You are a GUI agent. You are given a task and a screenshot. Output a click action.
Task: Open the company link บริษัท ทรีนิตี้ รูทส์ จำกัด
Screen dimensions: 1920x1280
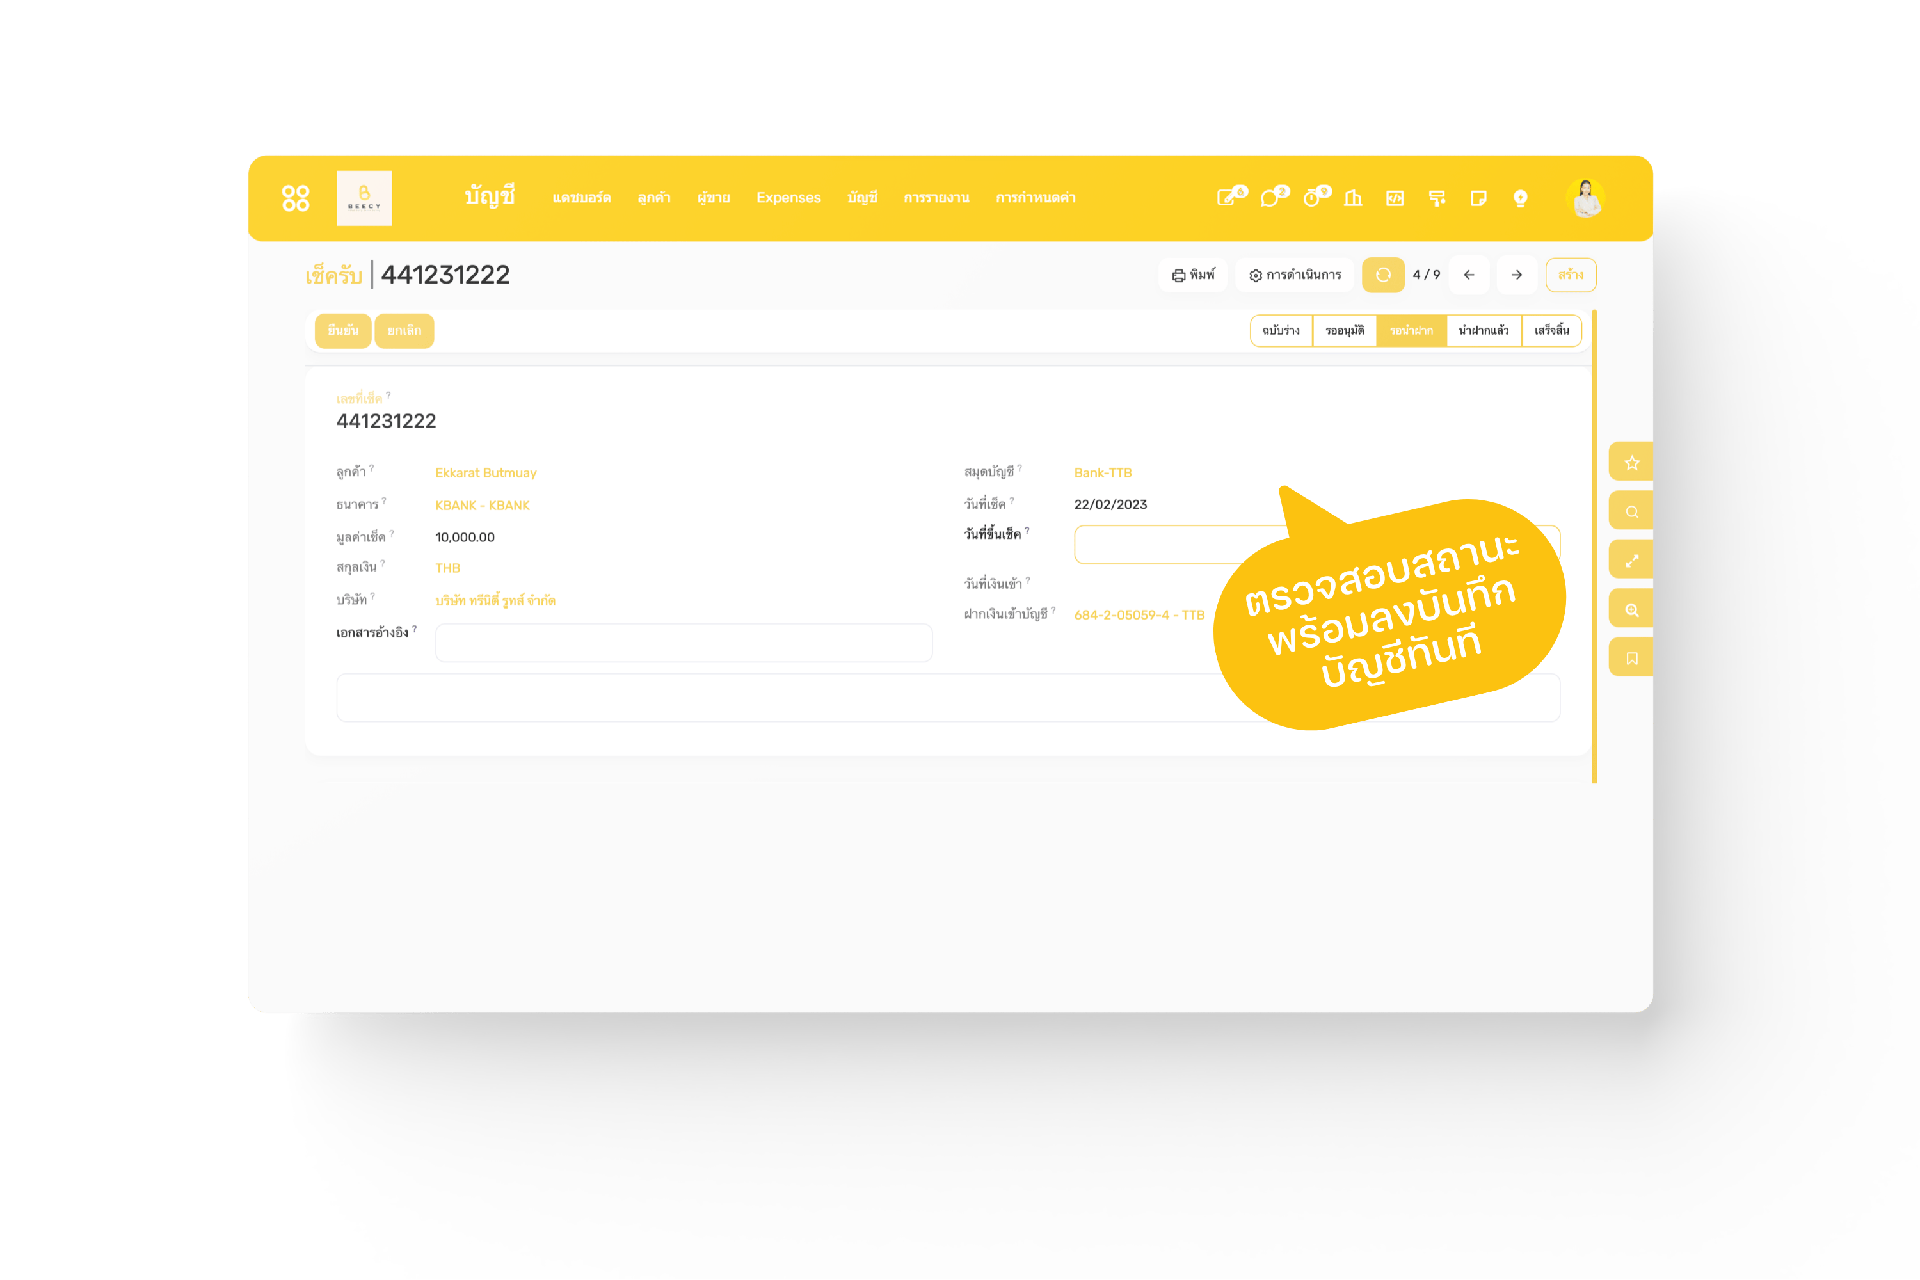[495, 600]
